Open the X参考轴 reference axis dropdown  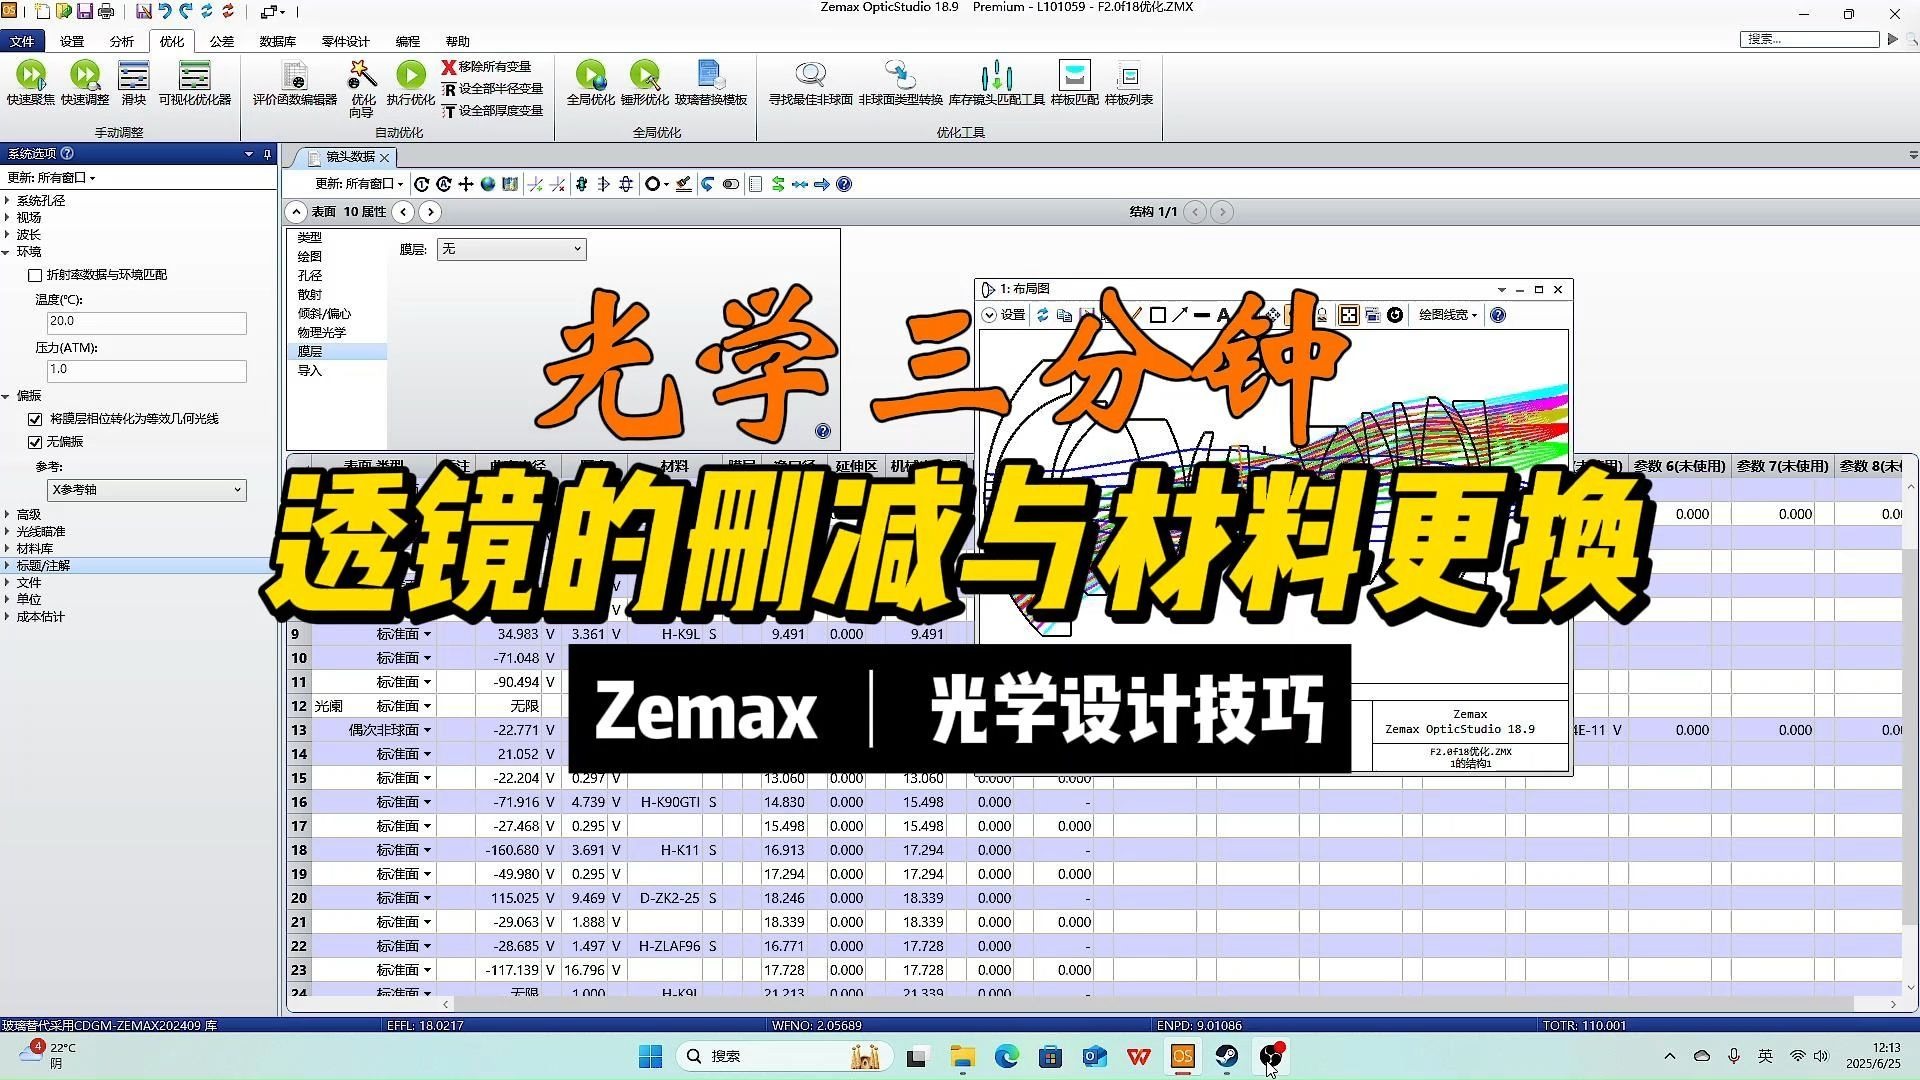[146, 490]
